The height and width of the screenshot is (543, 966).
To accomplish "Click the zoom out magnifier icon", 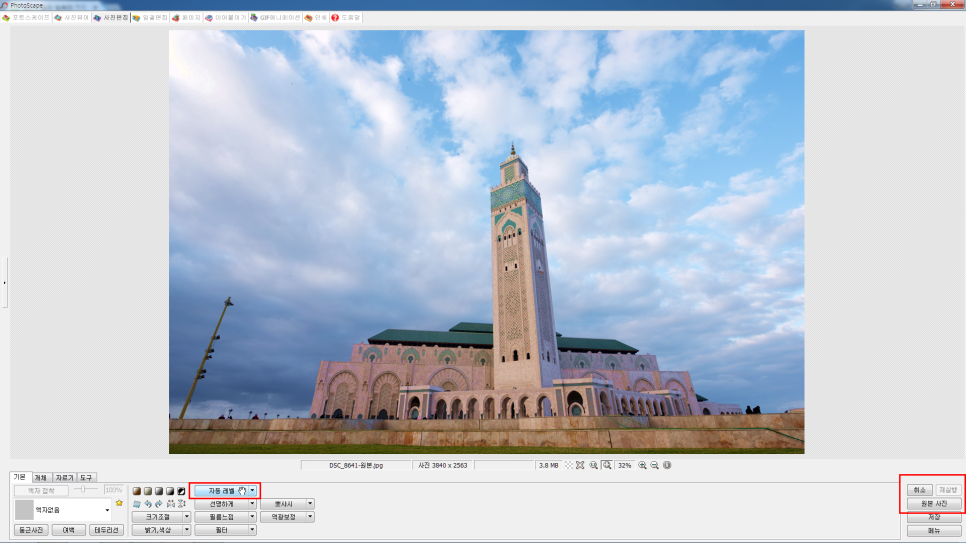I will pyautogui.click(x=654, y=465).
